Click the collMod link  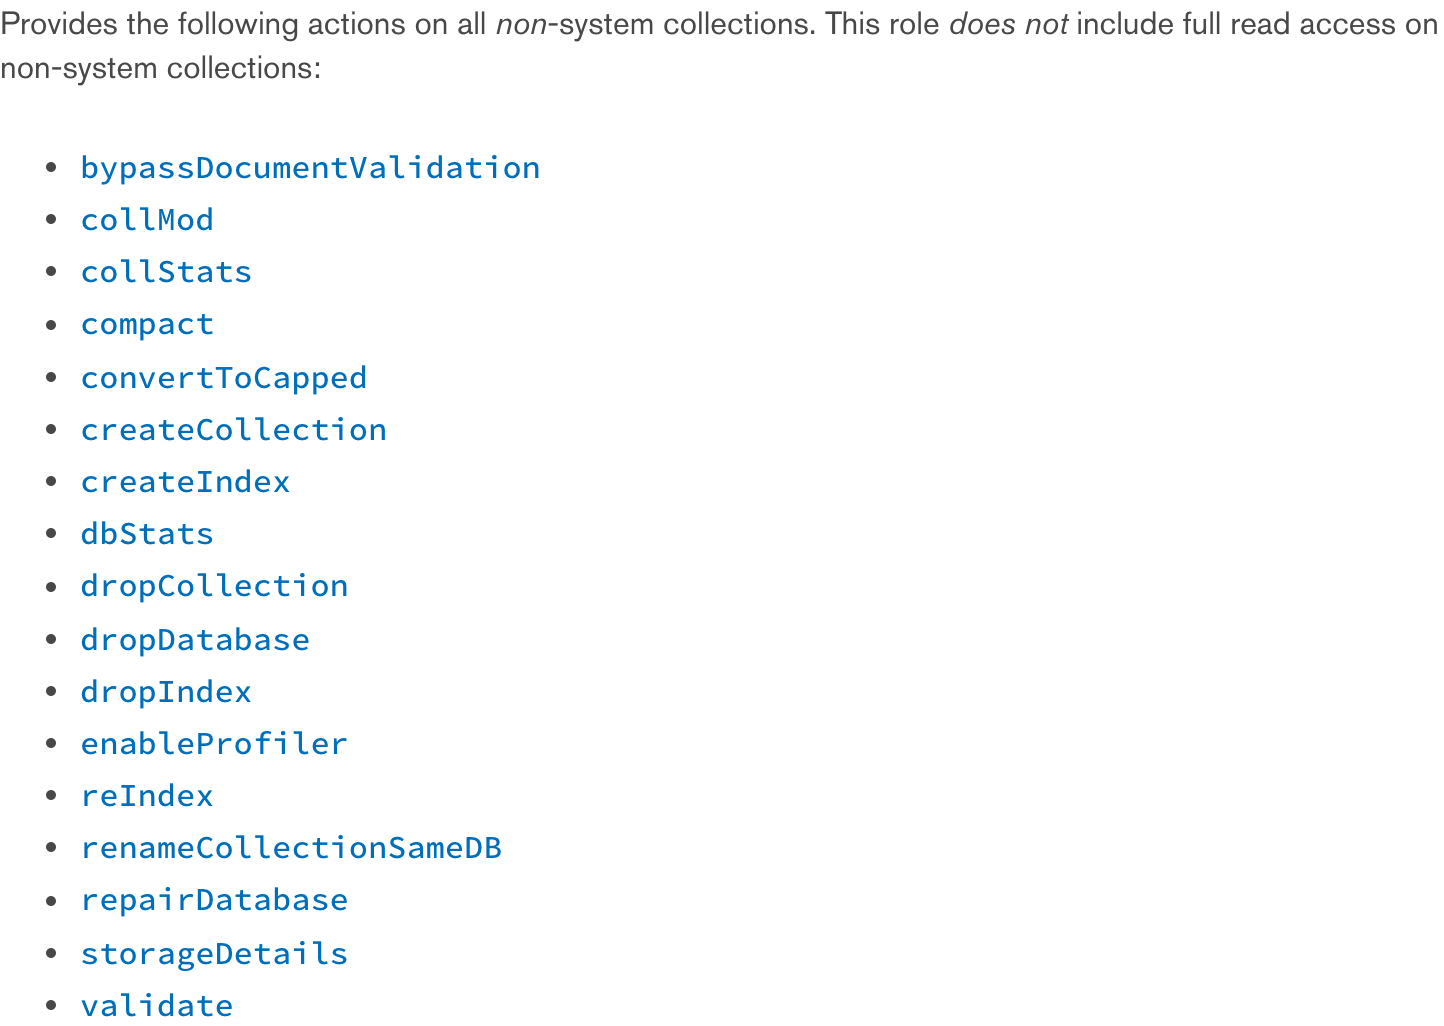click(147, 220)
